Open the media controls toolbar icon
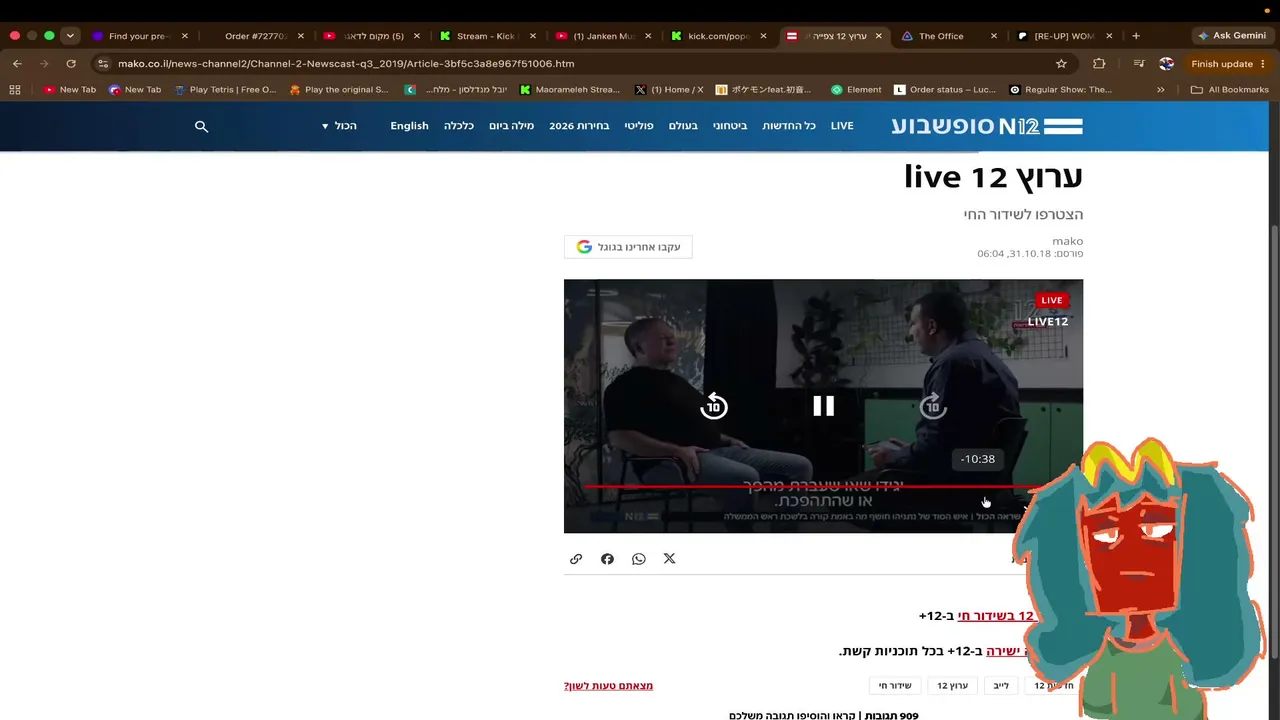Image resolution: width=1280 pixels, height=720 pixels. point(1138,63)
